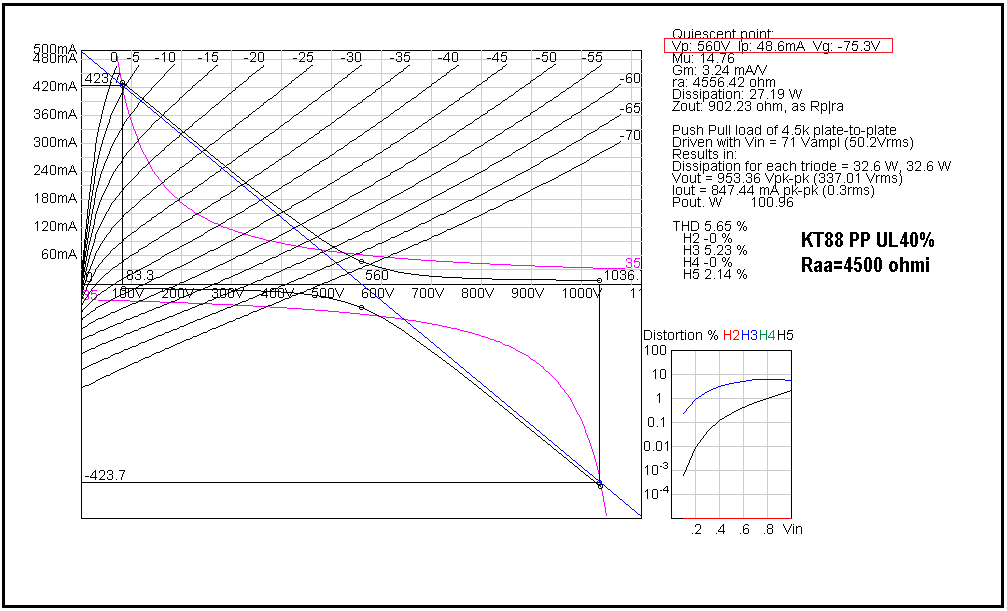Click the '900V' voltage axis label
1007x611 pixels.
point(528,294)
